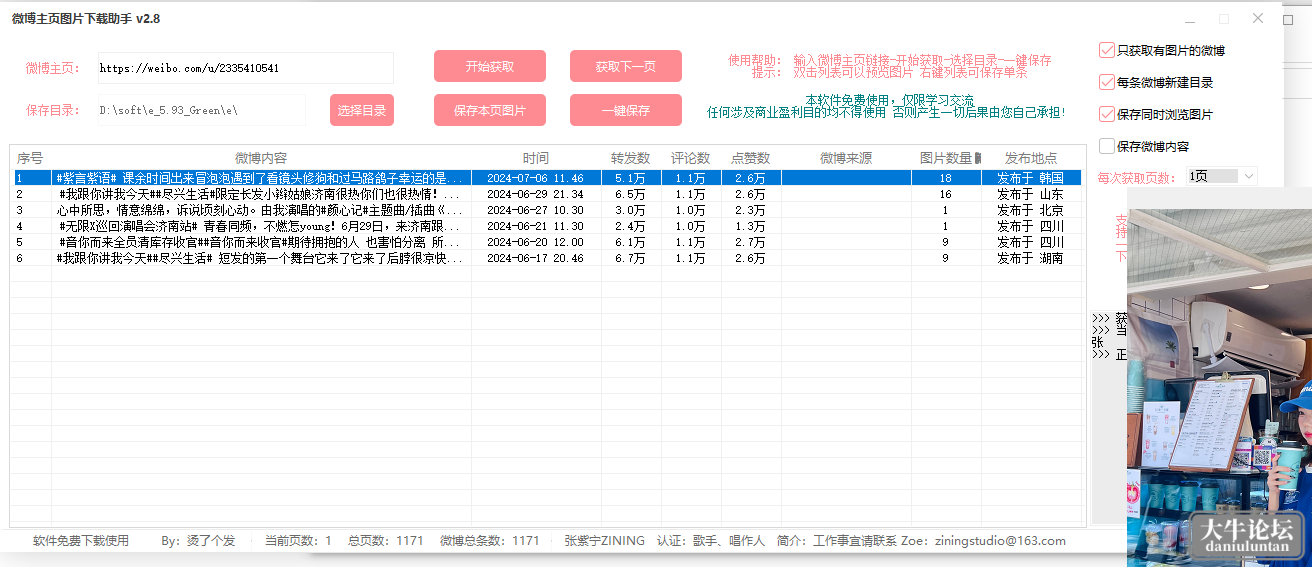The height and width of the screenshot is (567, 1312).
Task: Click the 微博来源 column header
Action: (846, 158)
